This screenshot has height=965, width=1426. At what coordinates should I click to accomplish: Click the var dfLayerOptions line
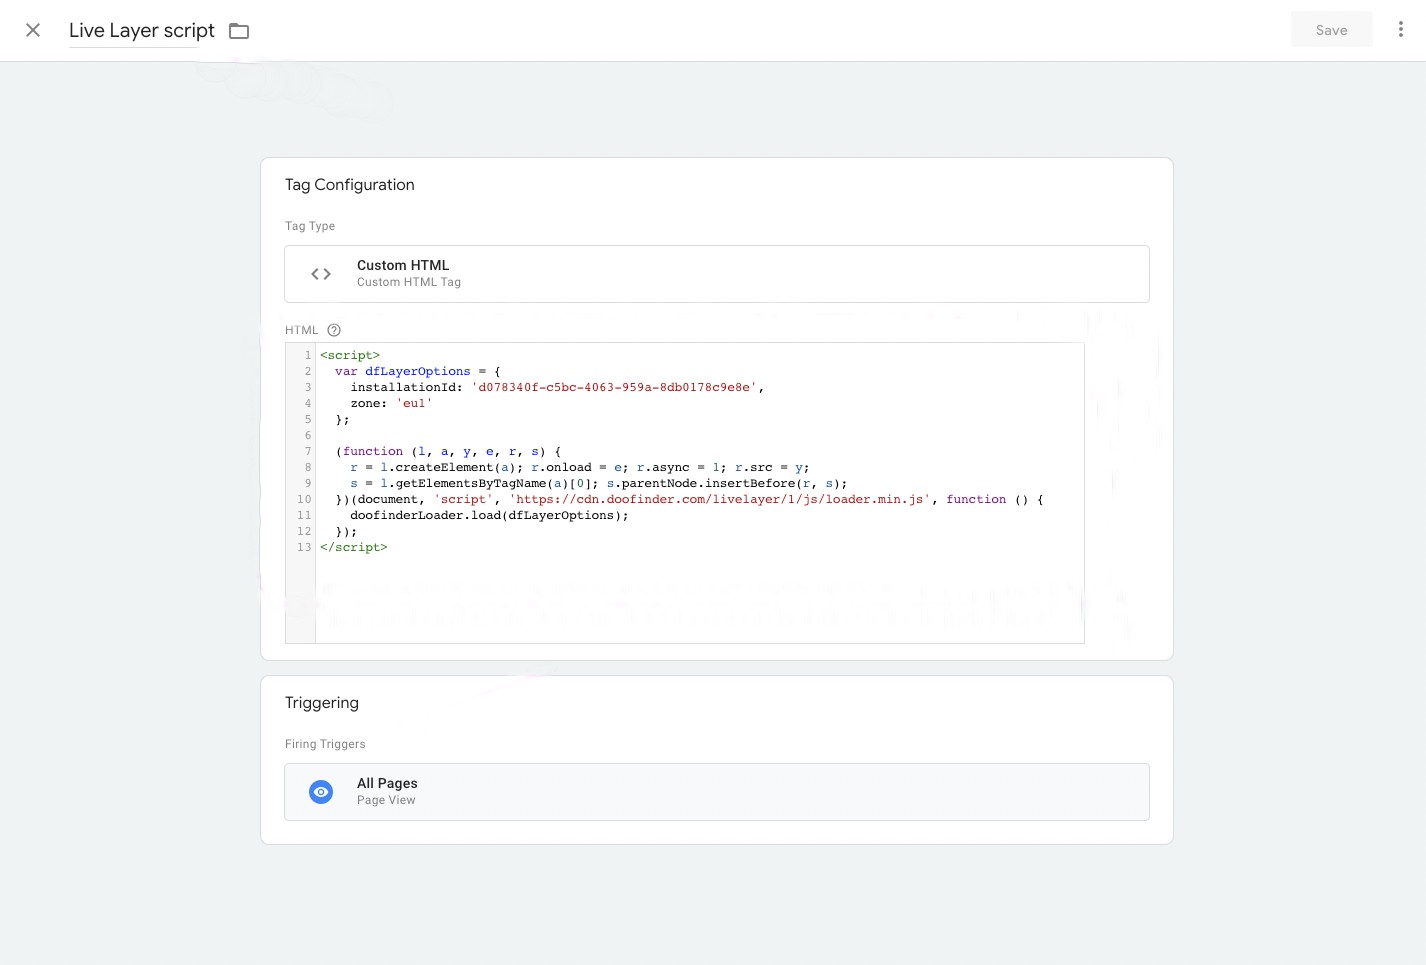point(418,371)
